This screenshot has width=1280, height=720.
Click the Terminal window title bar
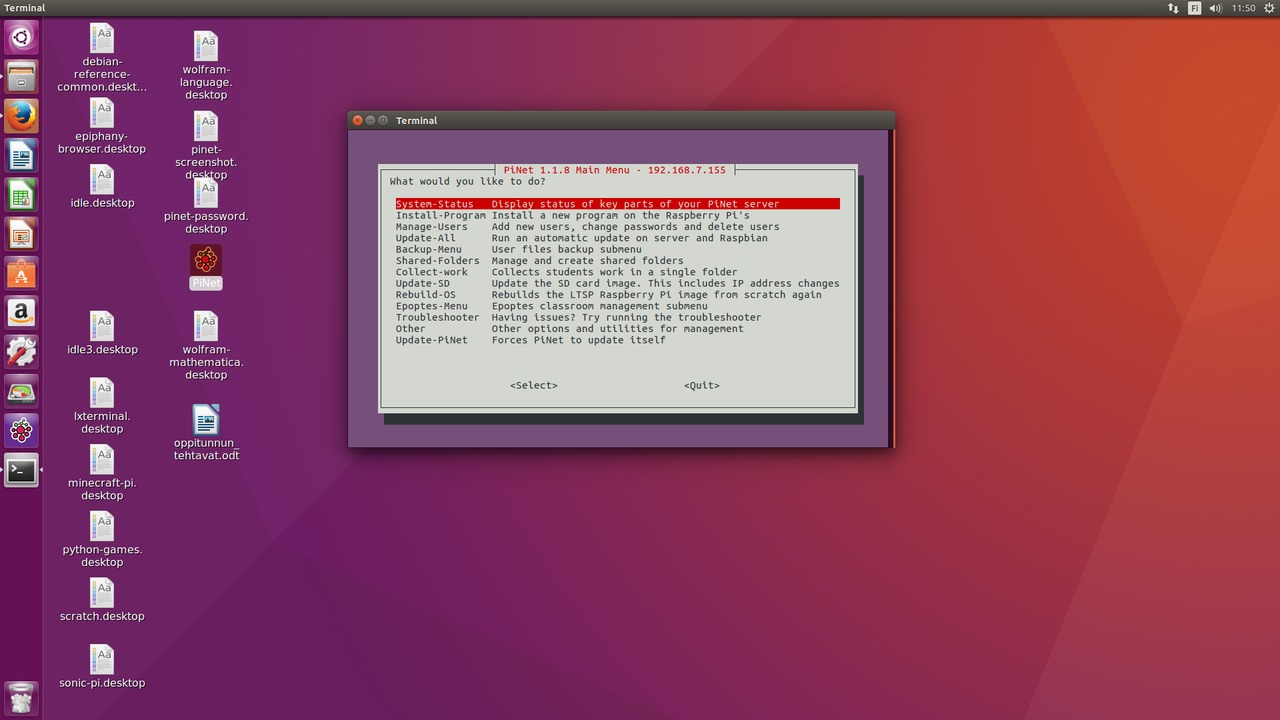point(621,120)
